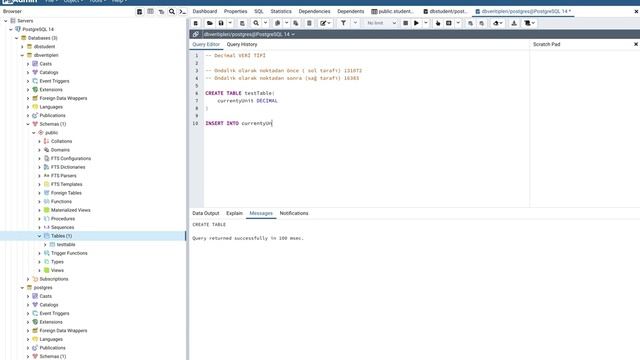Switch to the Query Editor tab
This screenshot has width=640, height=360.
click(206, 44)
